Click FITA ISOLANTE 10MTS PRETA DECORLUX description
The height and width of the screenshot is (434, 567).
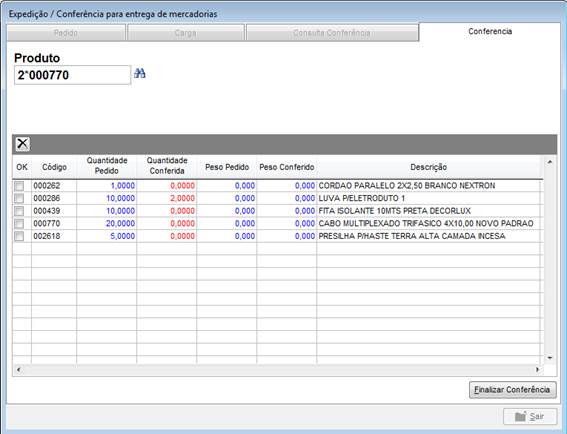395,211
